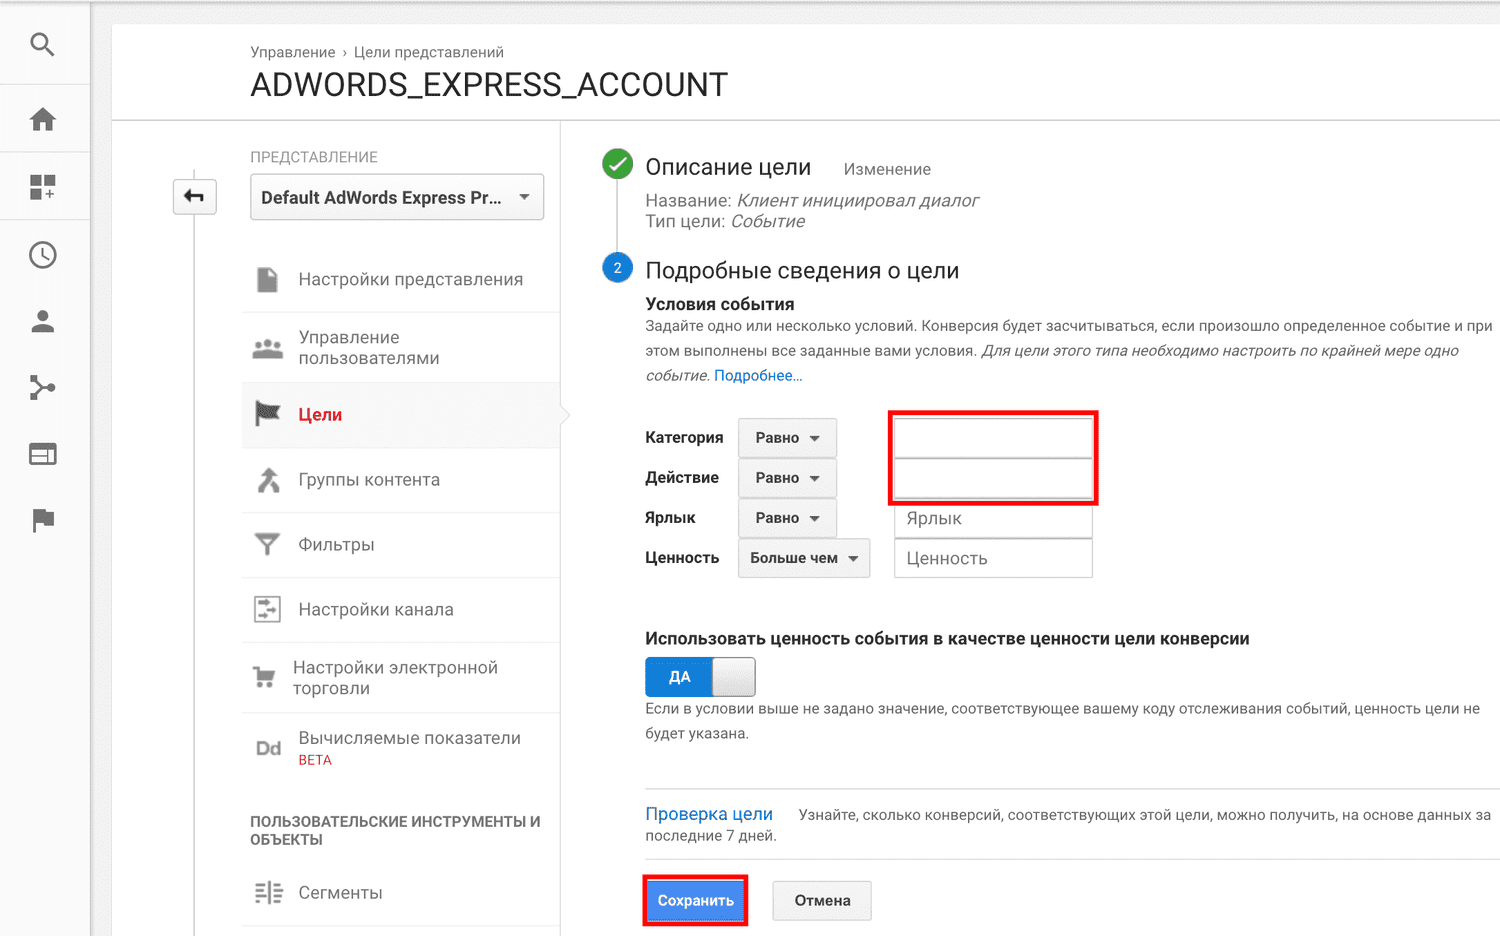Click the Подробнее link

click(757, 376)
